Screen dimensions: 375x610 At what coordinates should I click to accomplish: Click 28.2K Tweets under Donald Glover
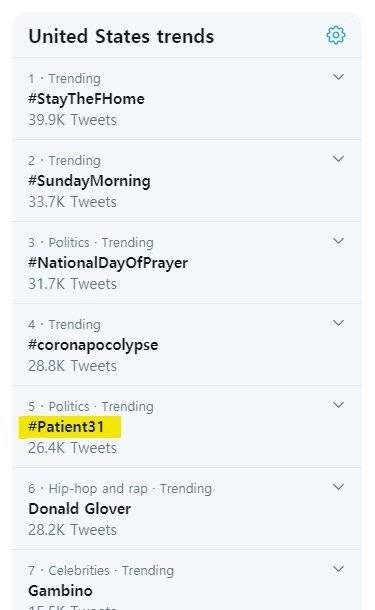tap(72, 530)
